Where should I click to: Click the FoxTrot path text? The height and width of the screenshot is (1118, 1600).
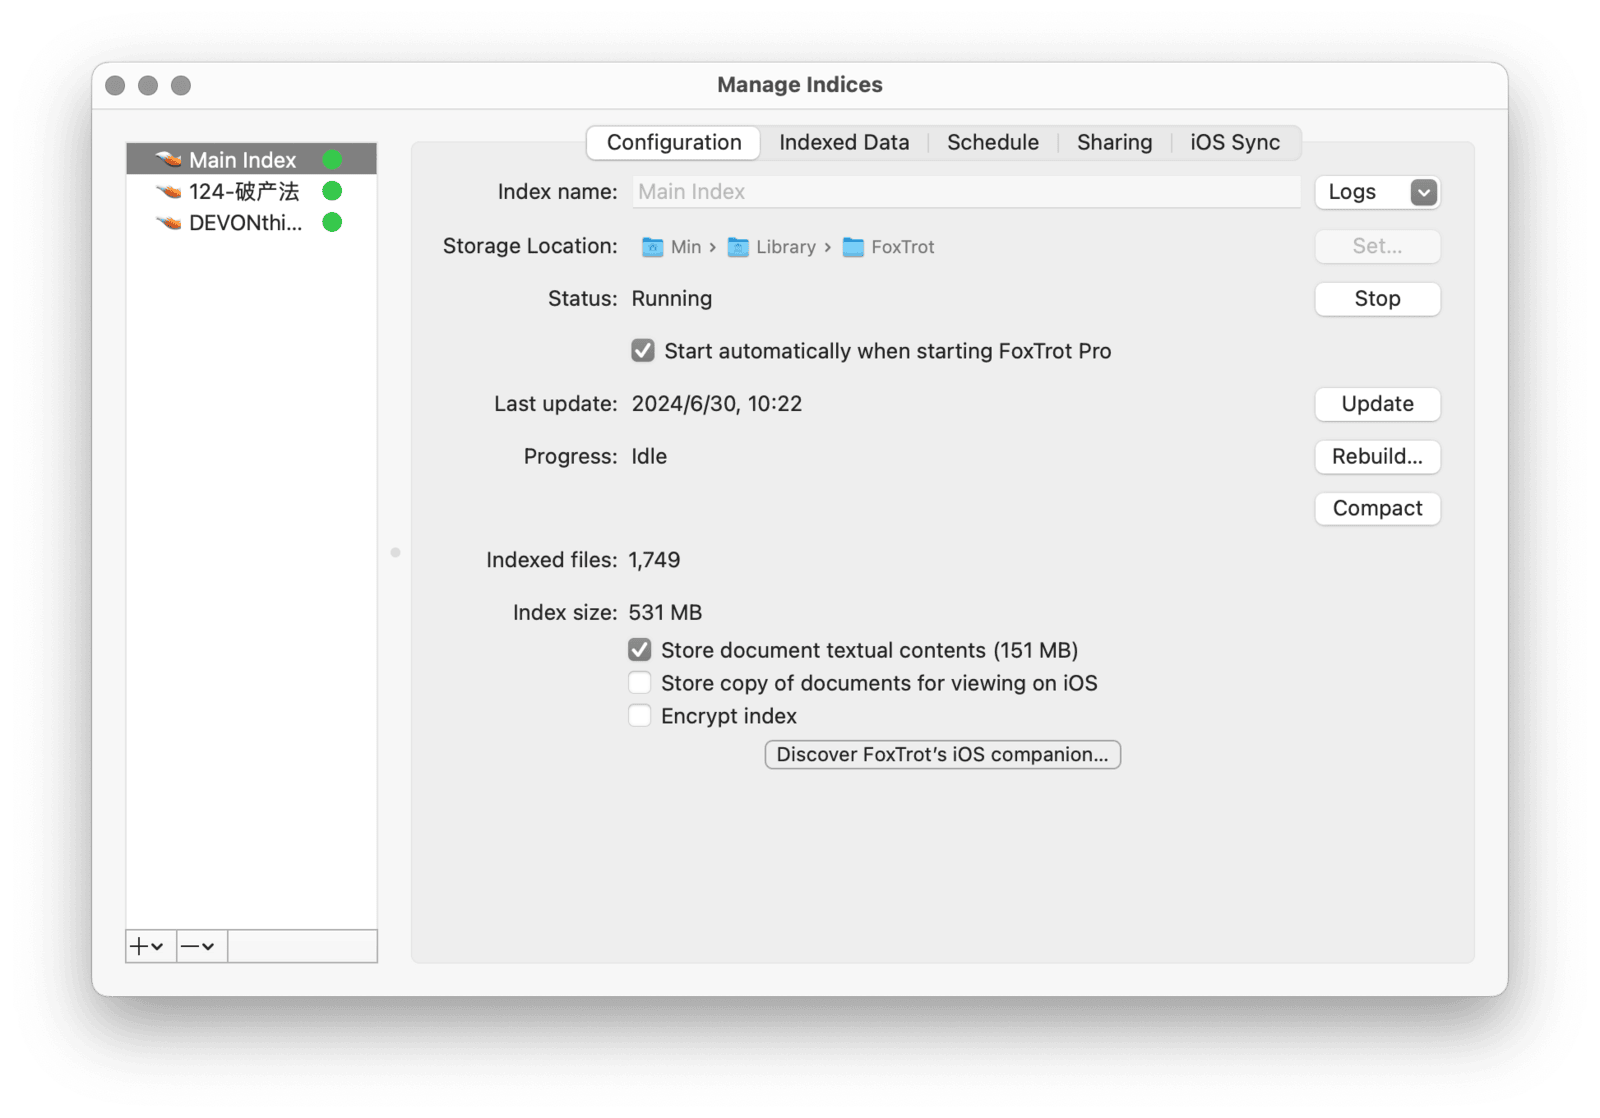pos(903,247)
